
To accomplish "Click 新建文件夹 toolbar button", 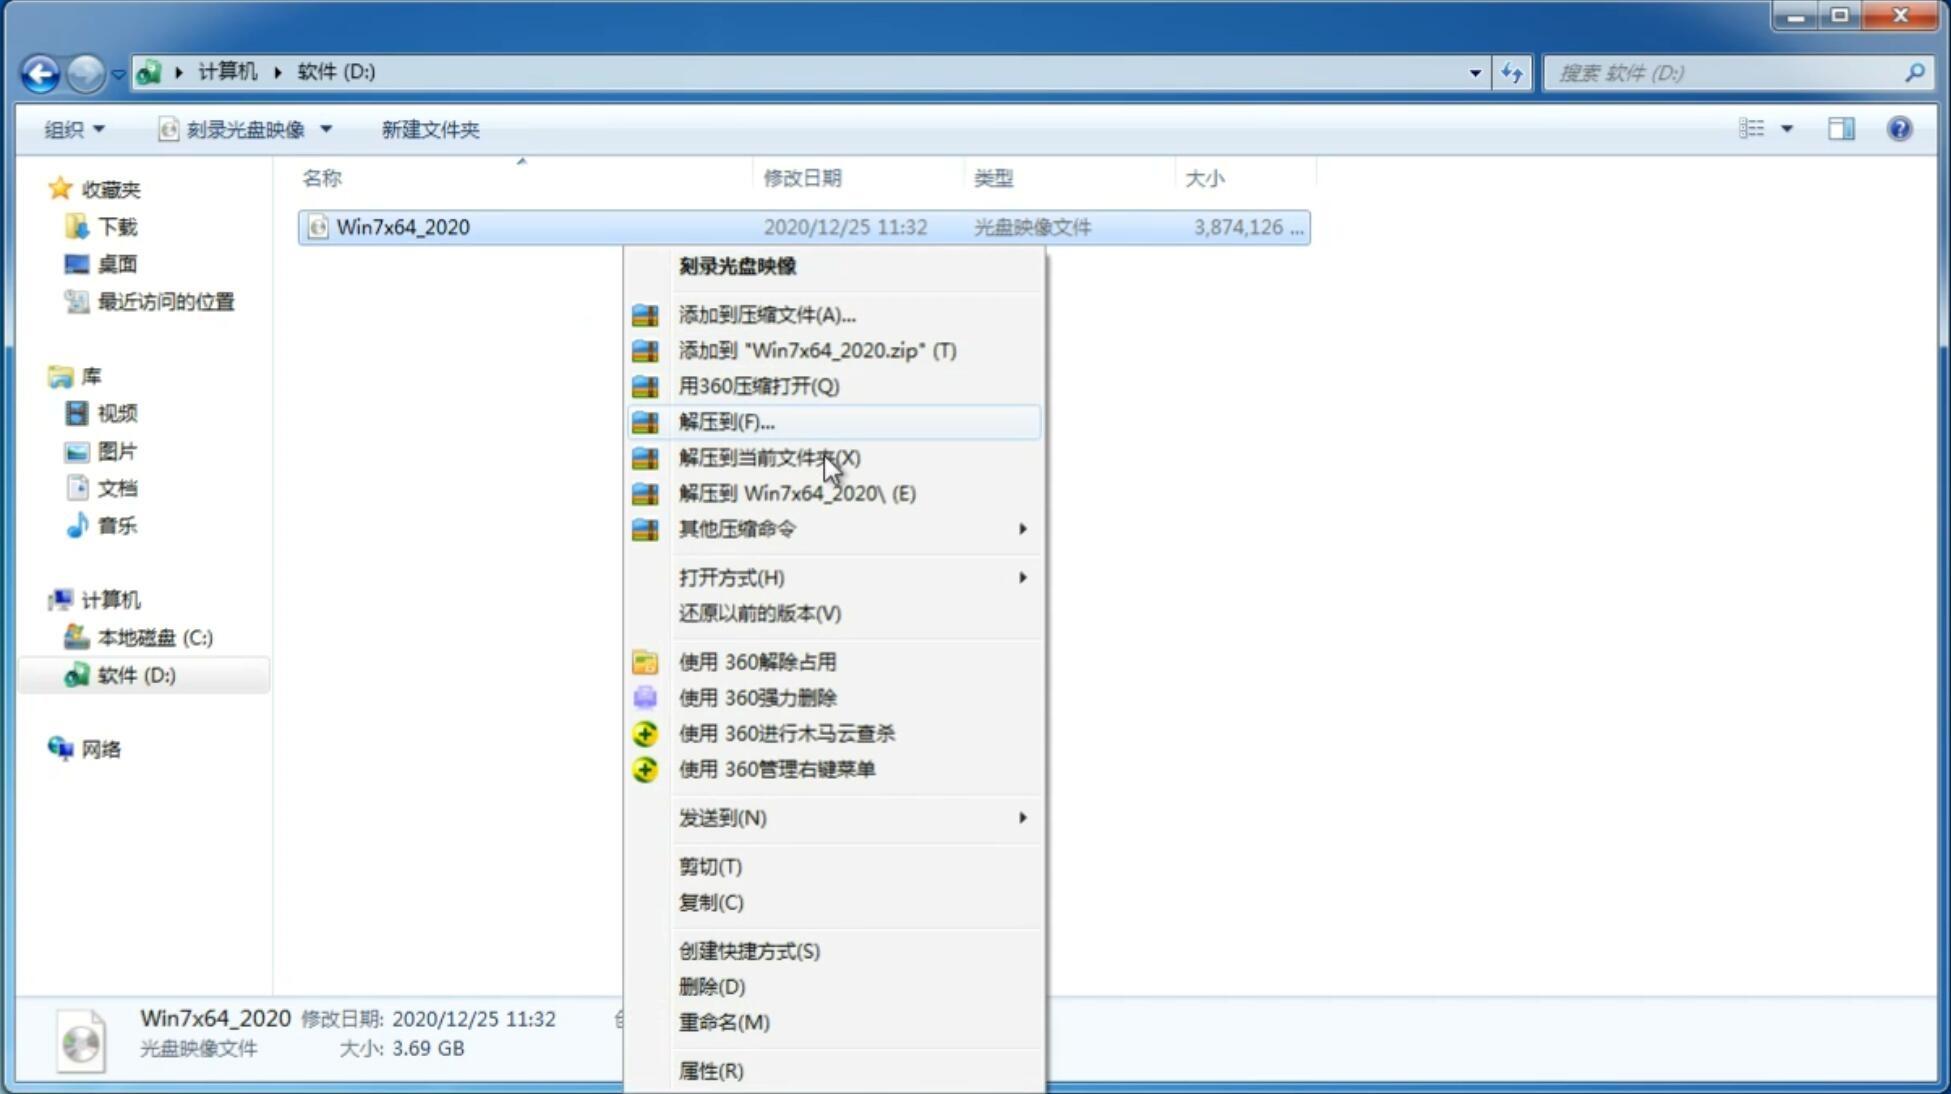I will tap(430, 129).
